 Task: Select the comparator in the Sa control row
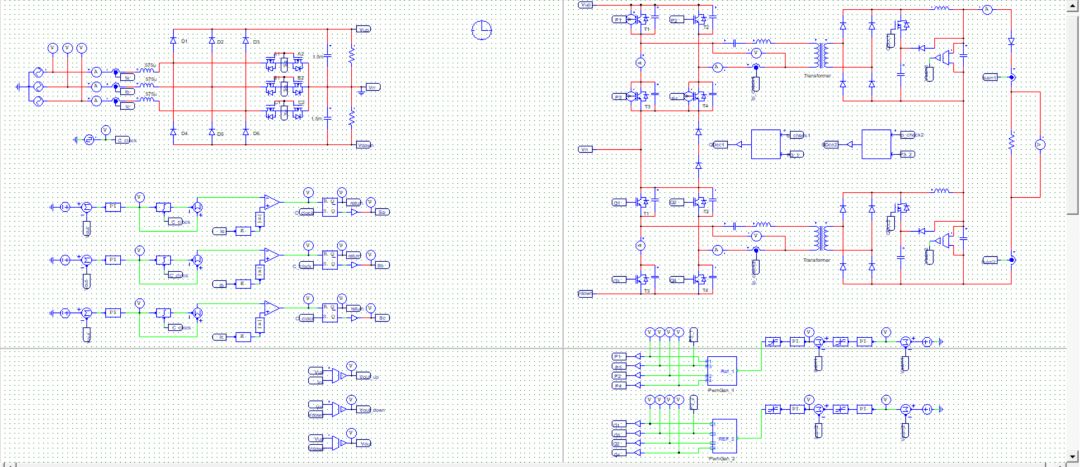click(272, 201)
